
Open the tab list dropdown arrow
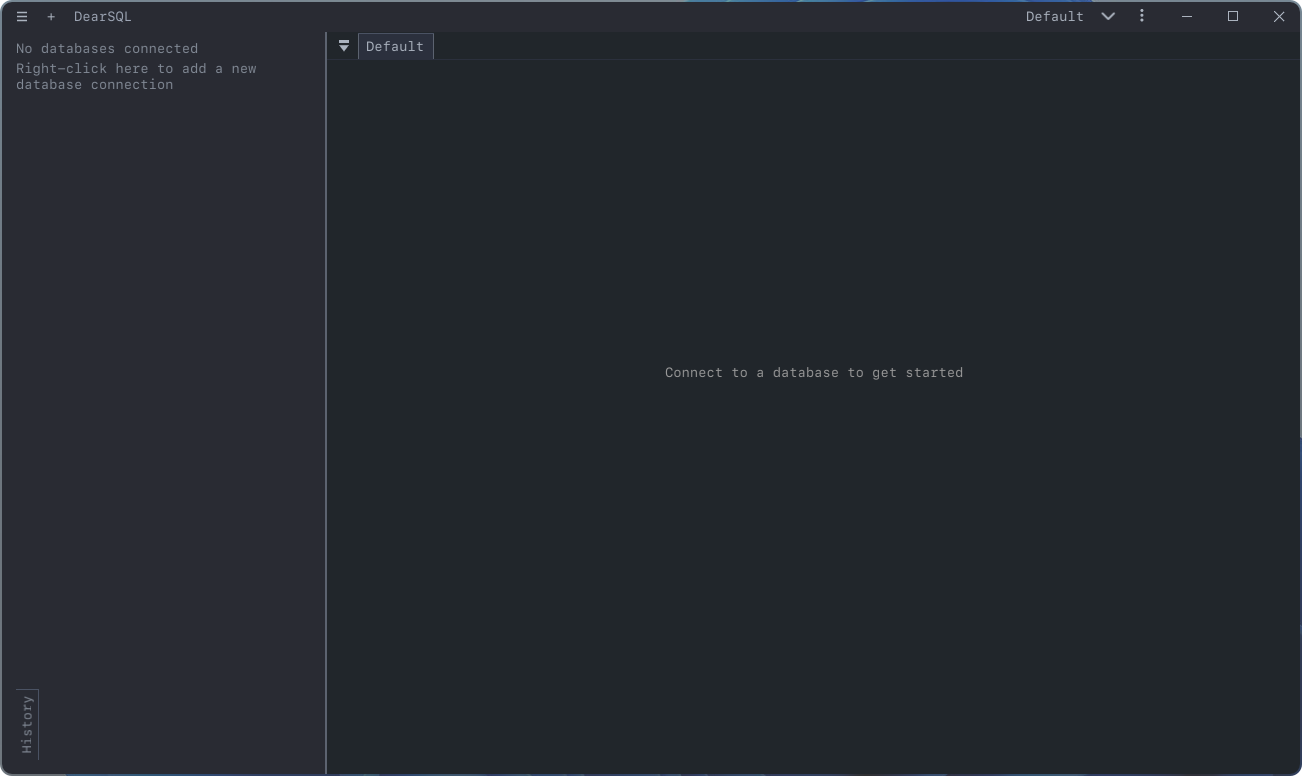pyautogui.click(x=344, y=46)
